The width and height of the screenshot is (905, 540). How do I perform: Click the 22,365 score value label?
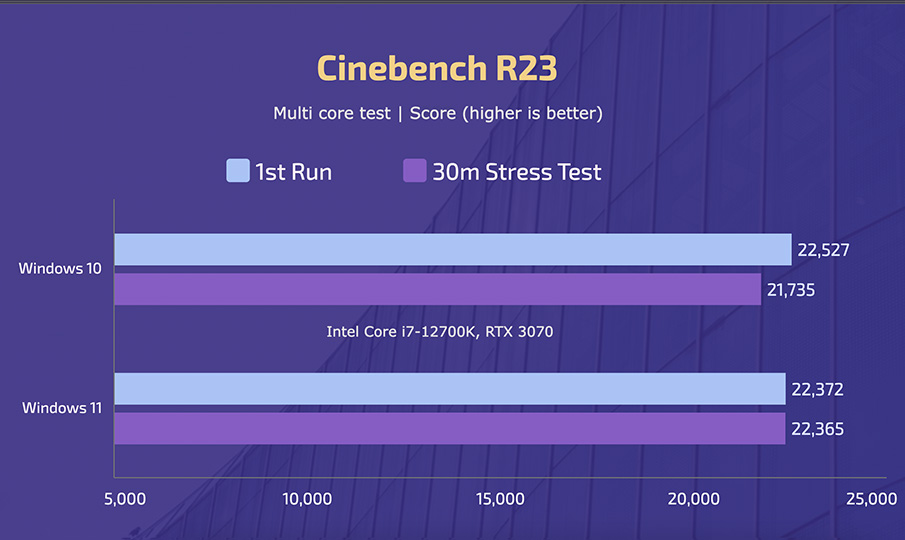(818, 429)
